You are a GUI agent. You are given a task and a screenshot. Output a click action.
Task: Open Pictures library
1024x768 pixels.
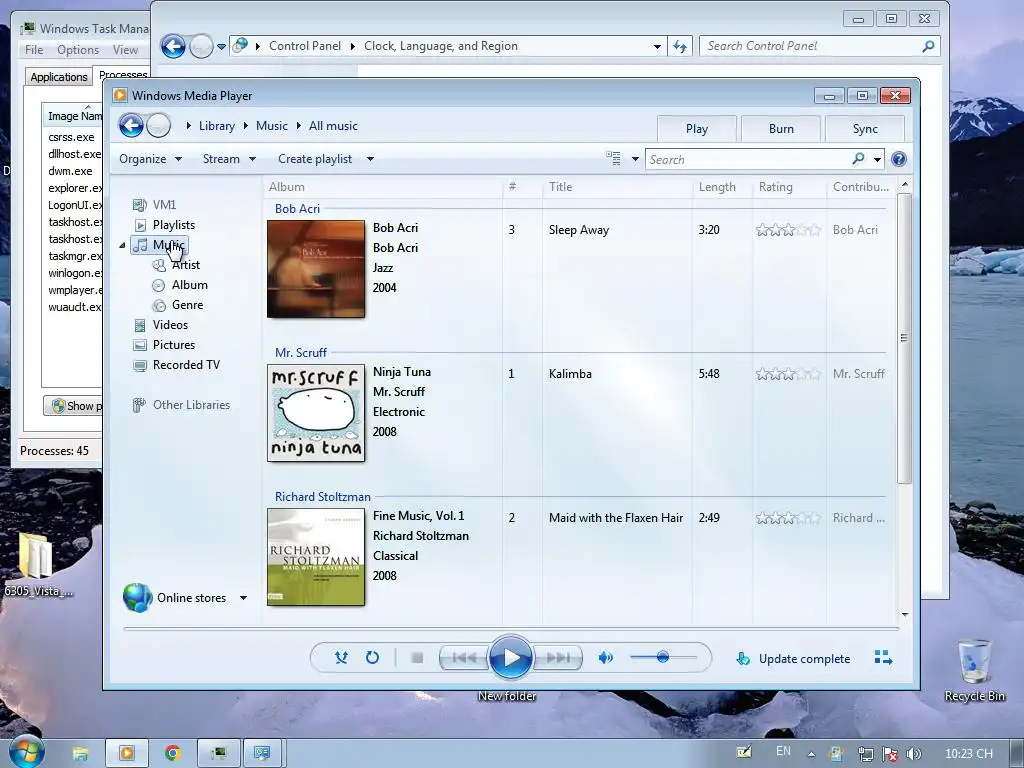[174, 345]
